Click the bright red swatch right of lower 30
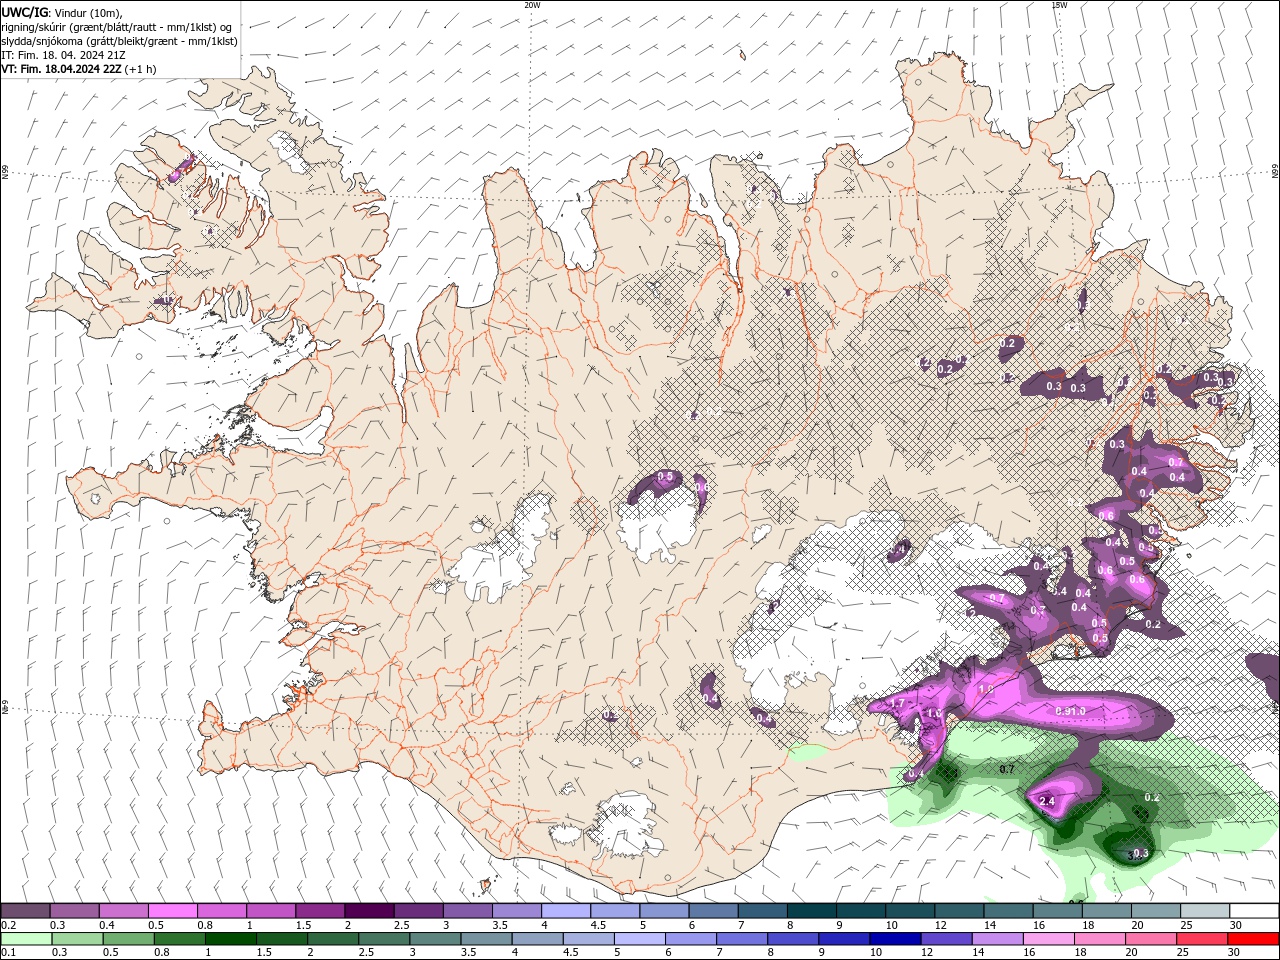 coord(1253,939)
